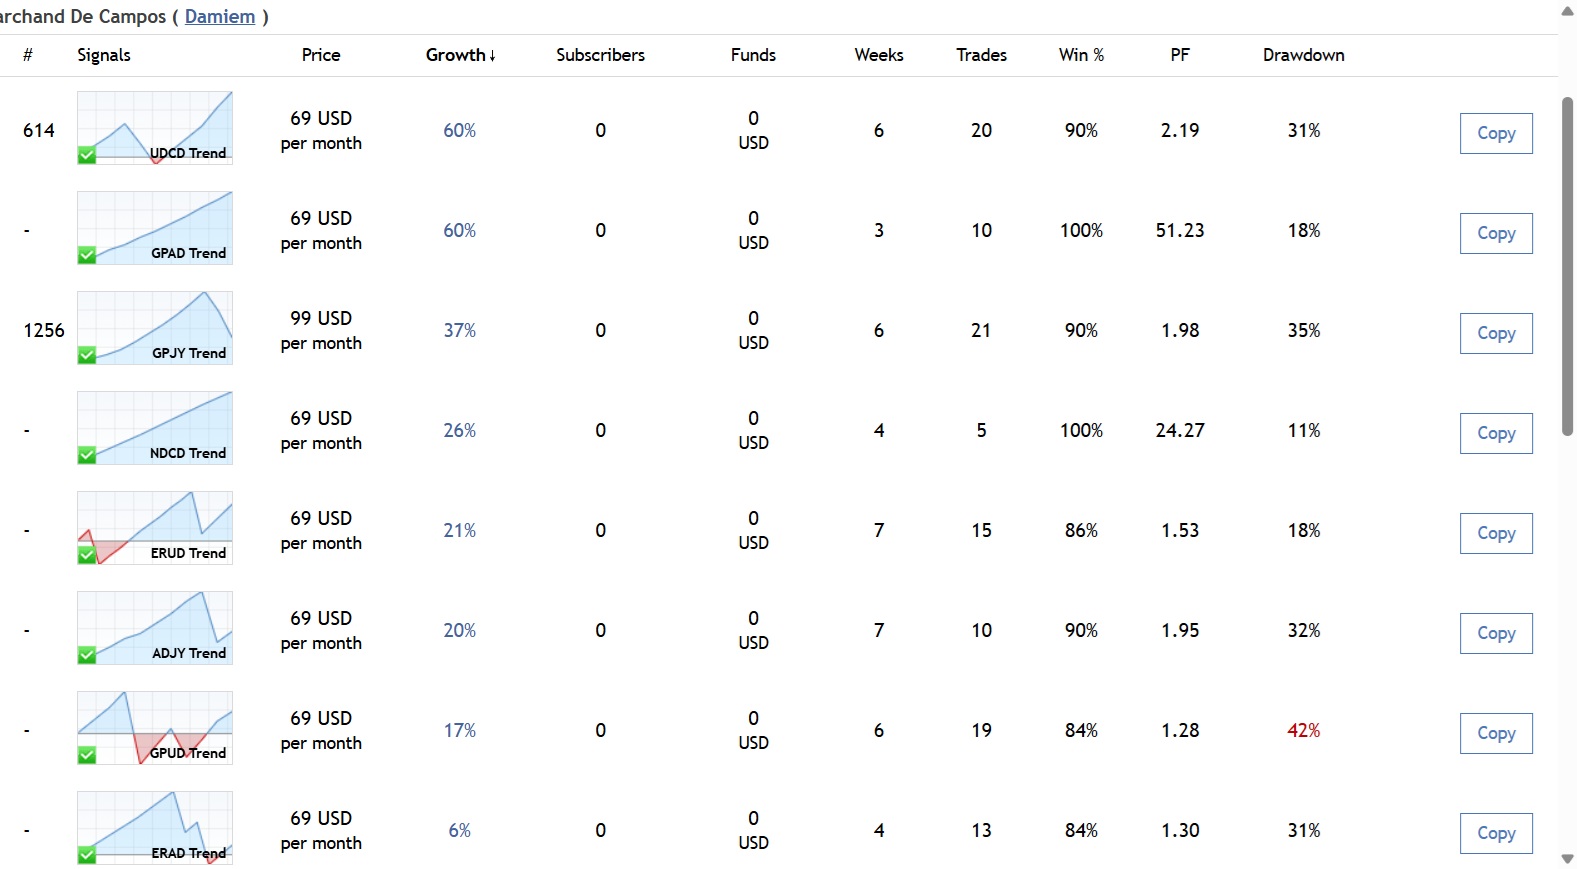This screenshot has width=1577, height=869.
Task: Open the GPUD Trend signal chart thumbnail
Action: 155,728
